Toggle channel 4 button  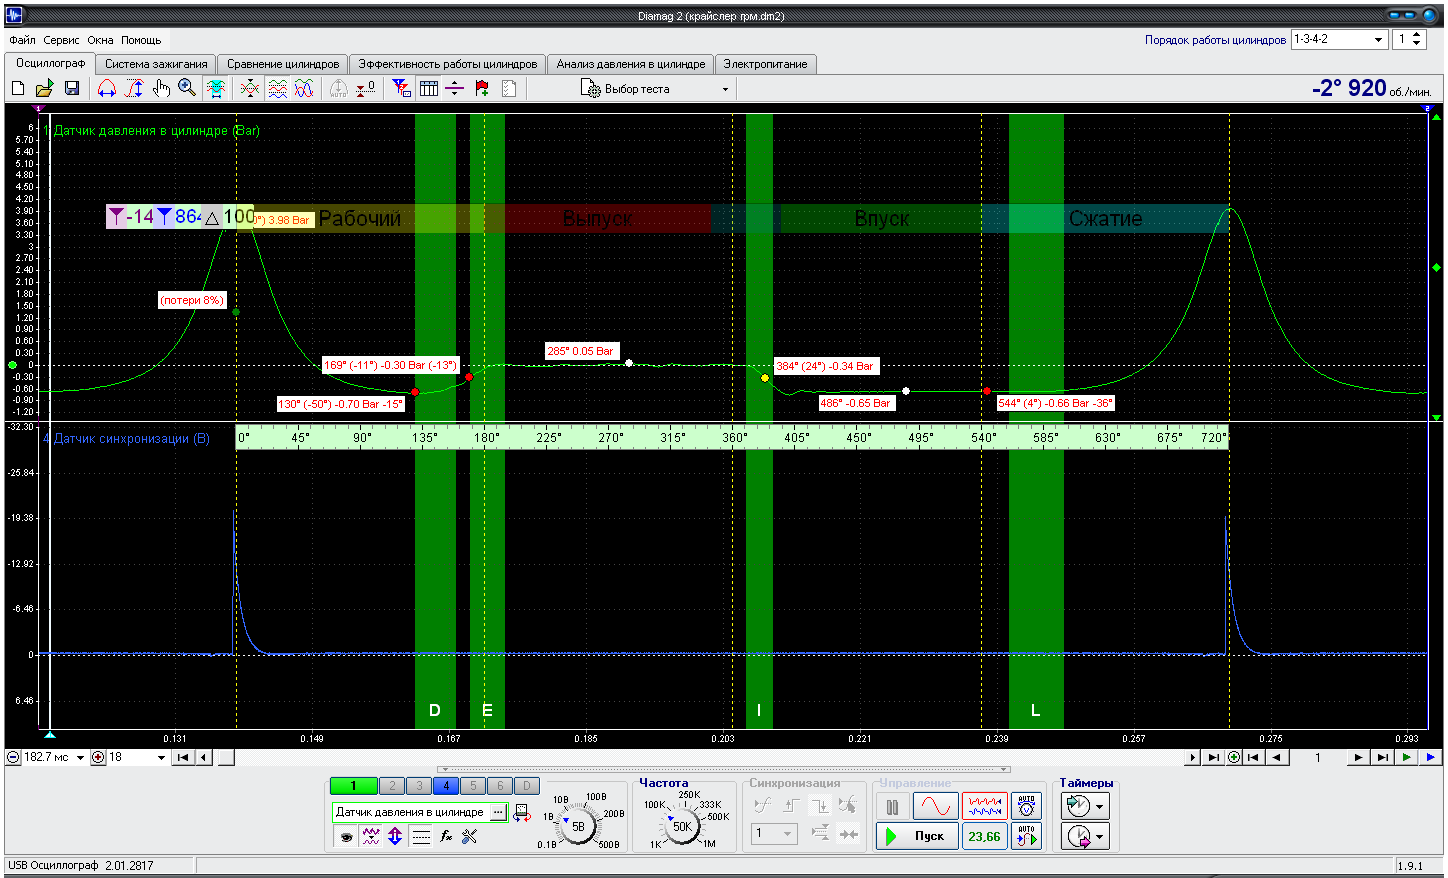point(446,786)
